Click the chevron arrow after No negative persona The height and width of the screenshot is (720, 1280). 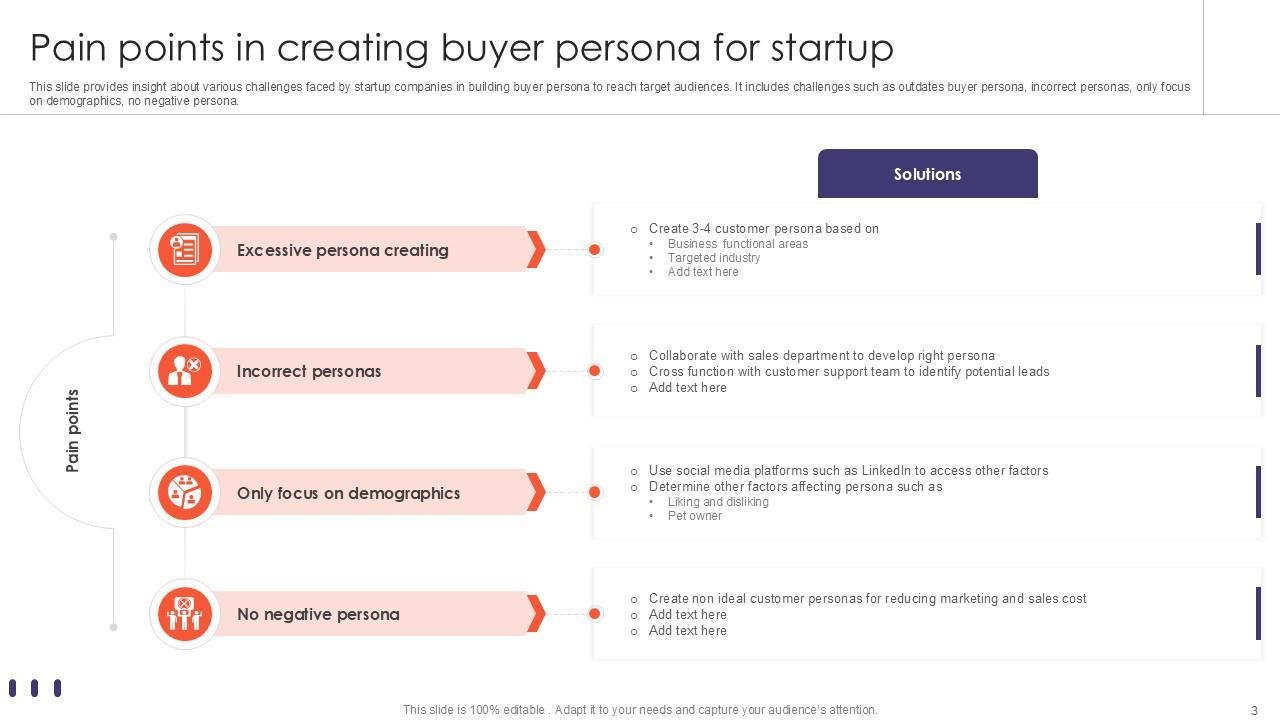(536, 614)
